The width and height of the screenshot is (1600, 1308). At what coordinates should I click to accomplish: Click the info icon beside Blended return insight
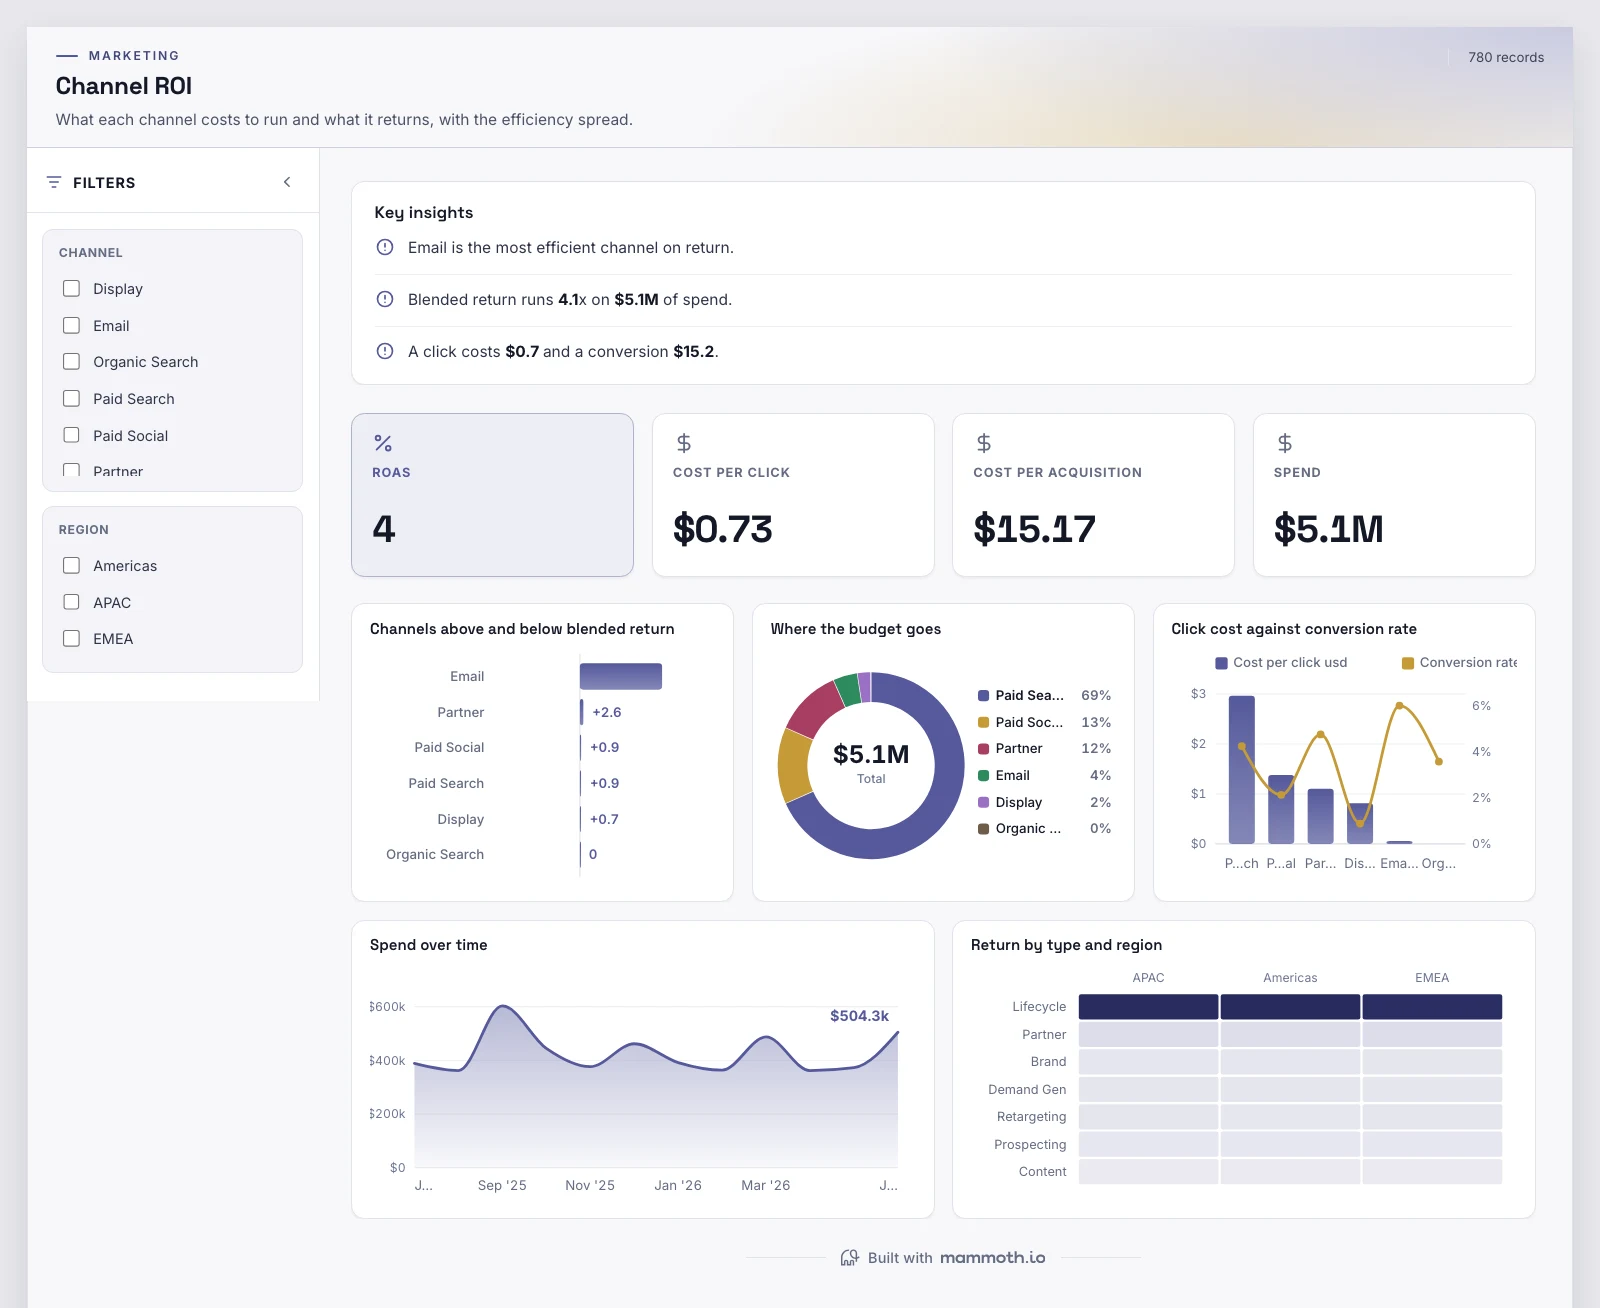(385, 299)
